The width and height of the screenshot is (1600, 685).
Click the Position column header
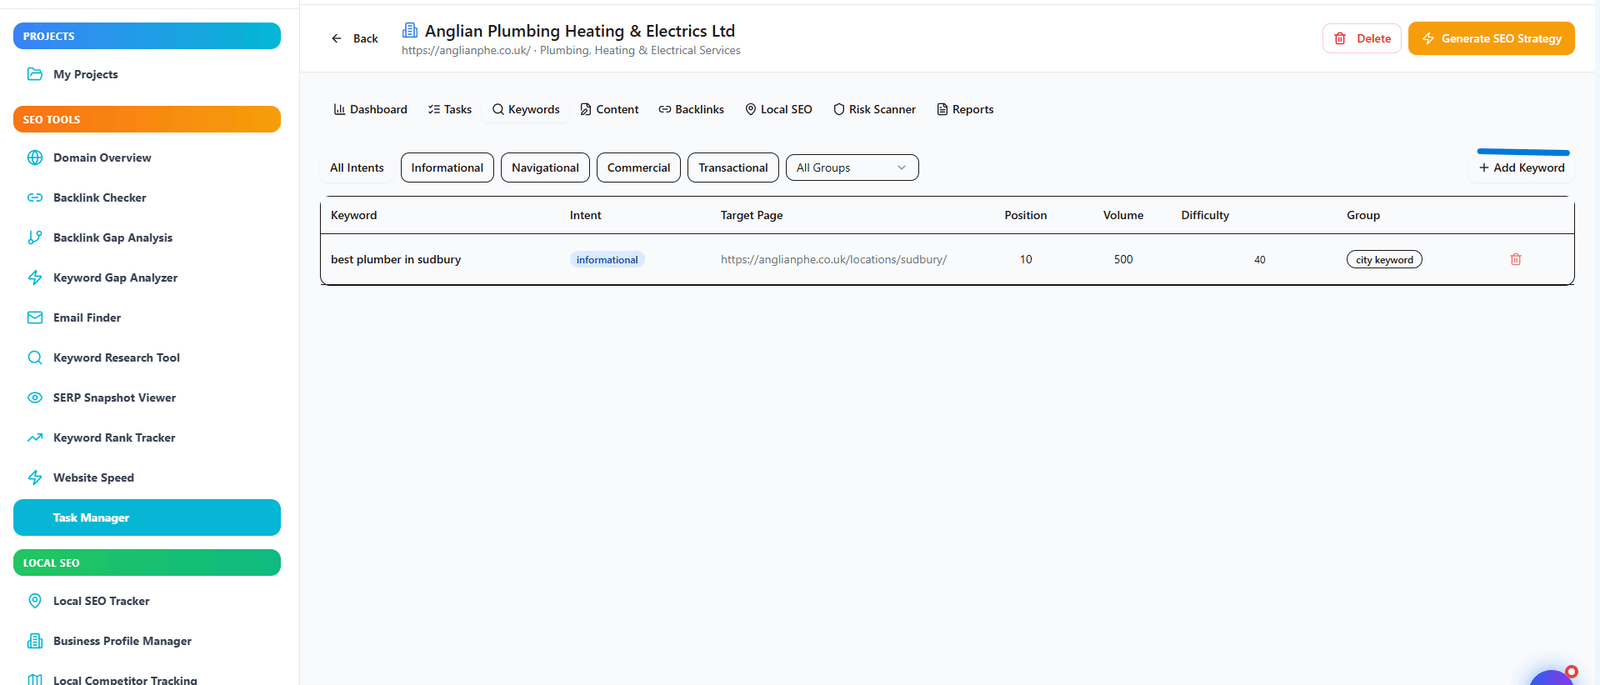tap(1026, 215)
